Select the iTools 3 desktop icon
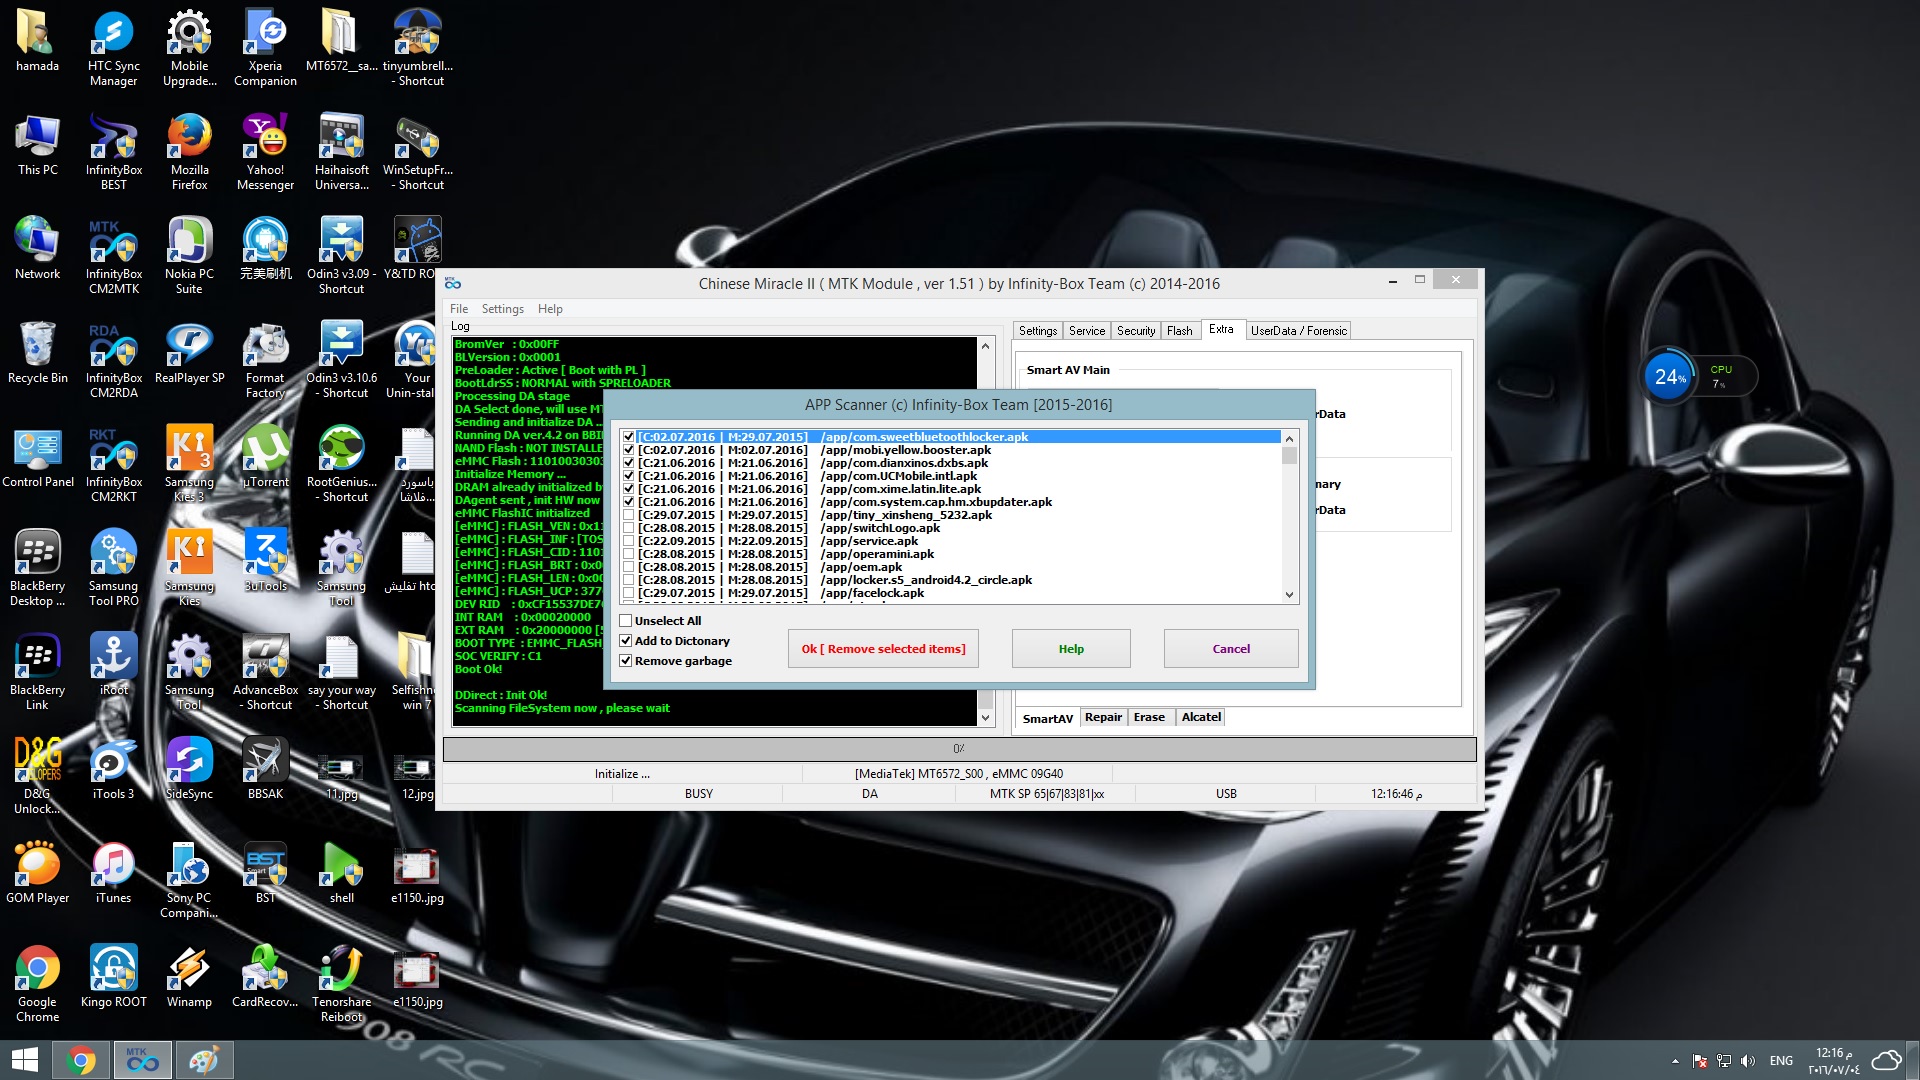The height and width of the screenshot is (1080, 1920). (113, 768)
